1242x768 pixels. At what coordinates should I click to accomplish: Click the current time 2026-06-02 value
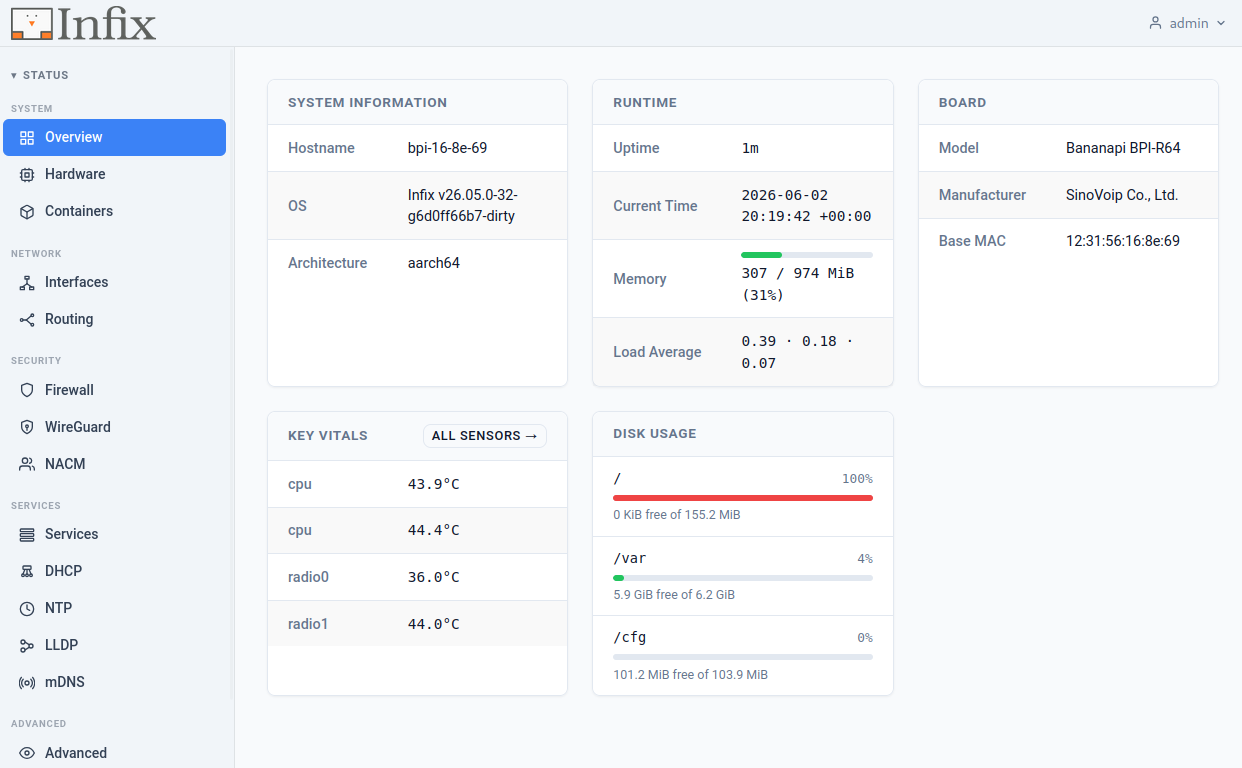pos(806,206)
